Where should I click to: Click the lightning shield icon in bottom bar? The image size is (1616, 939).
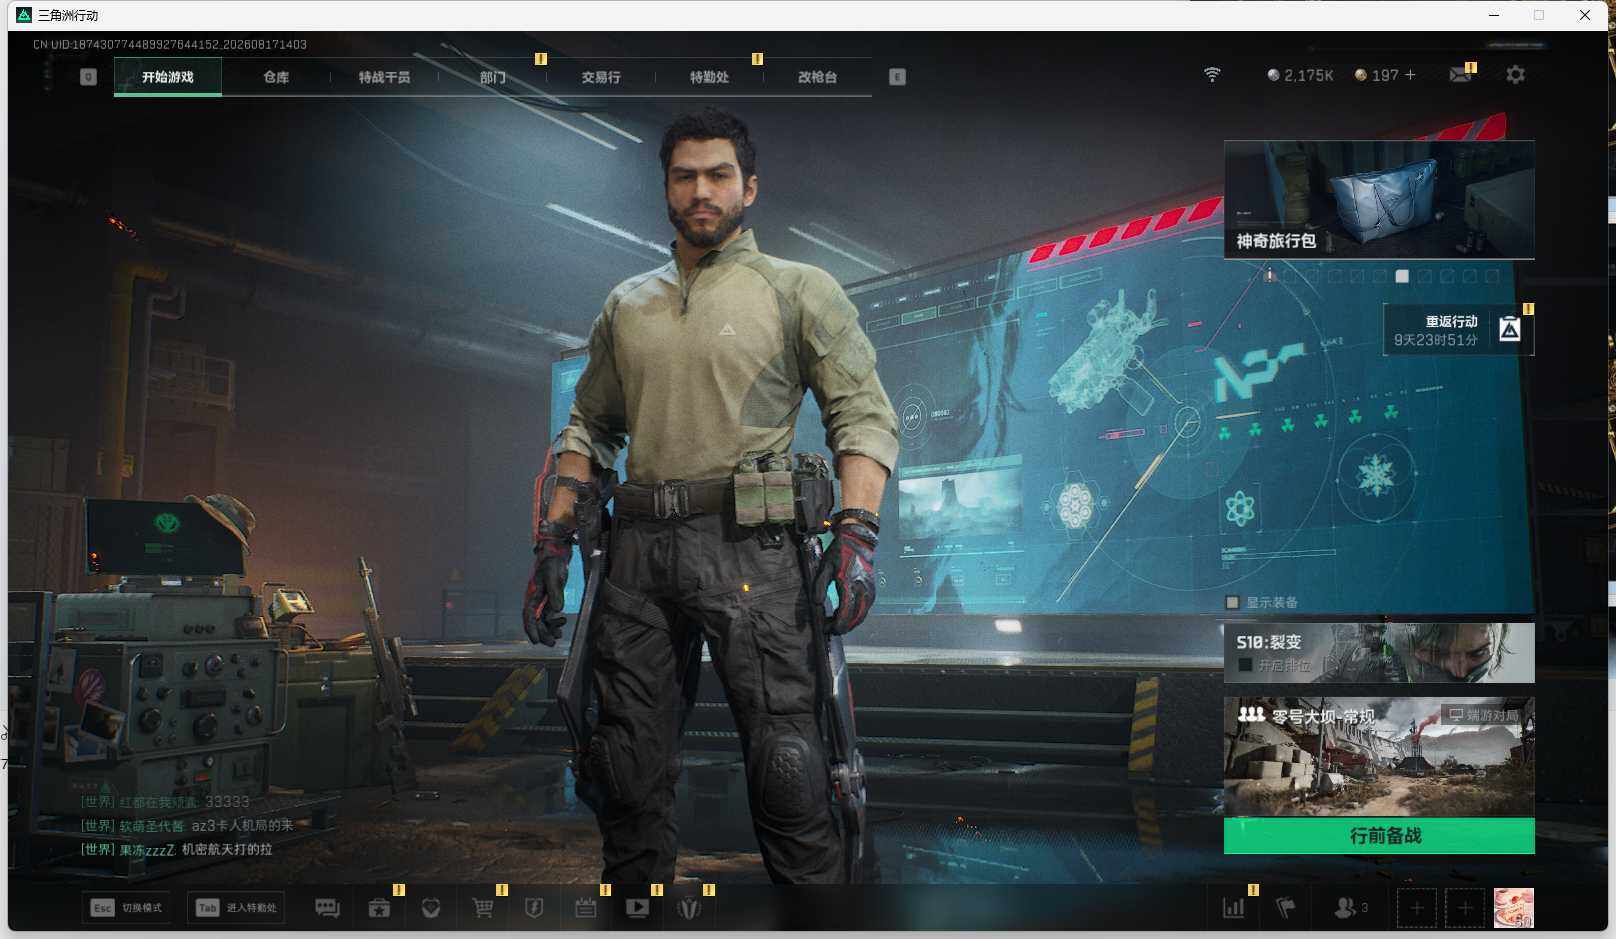tap(534, 908)
